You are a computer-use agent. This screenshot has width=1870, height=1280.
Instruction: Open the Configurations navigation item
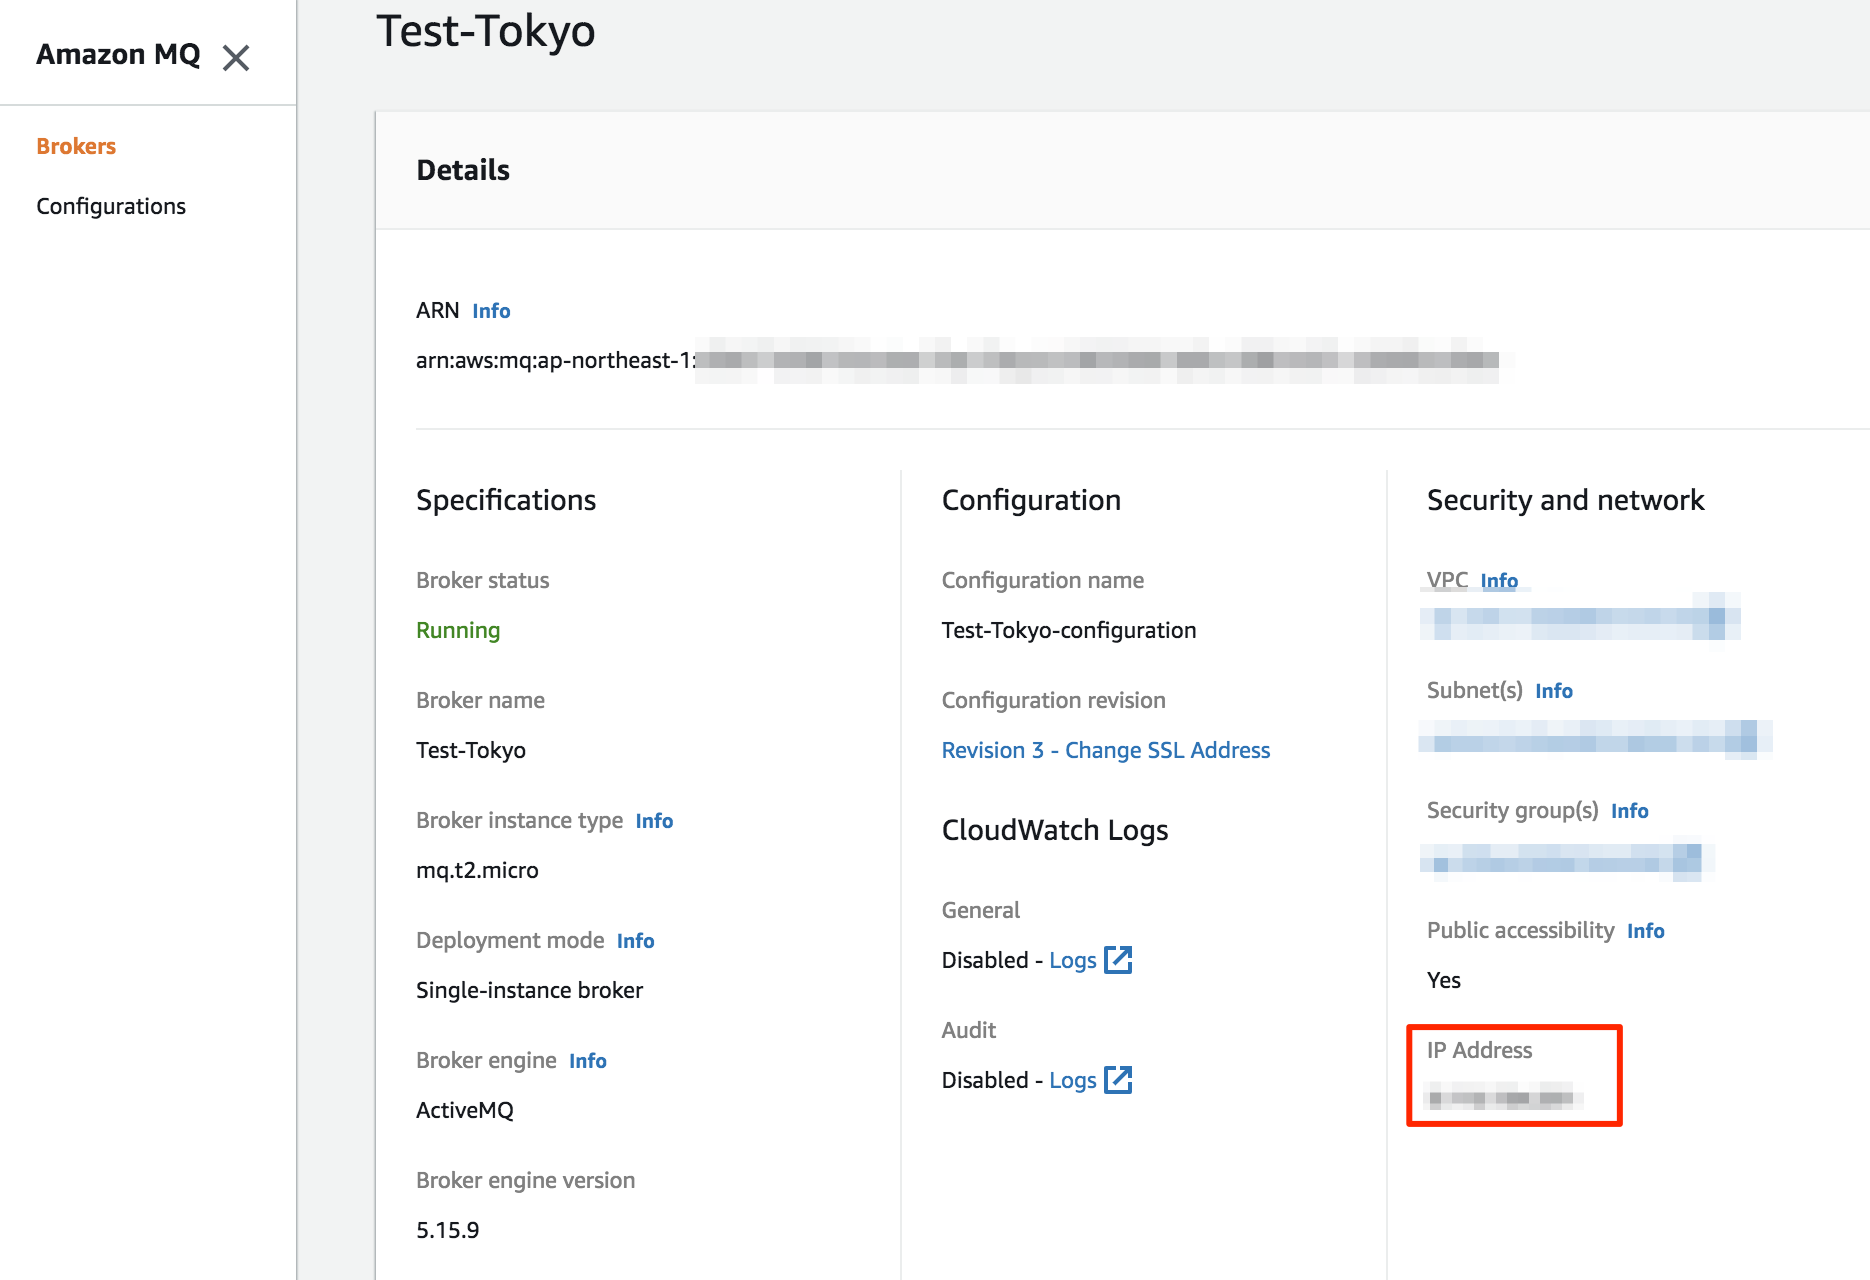pyautogui.click(x=111, y=206)
